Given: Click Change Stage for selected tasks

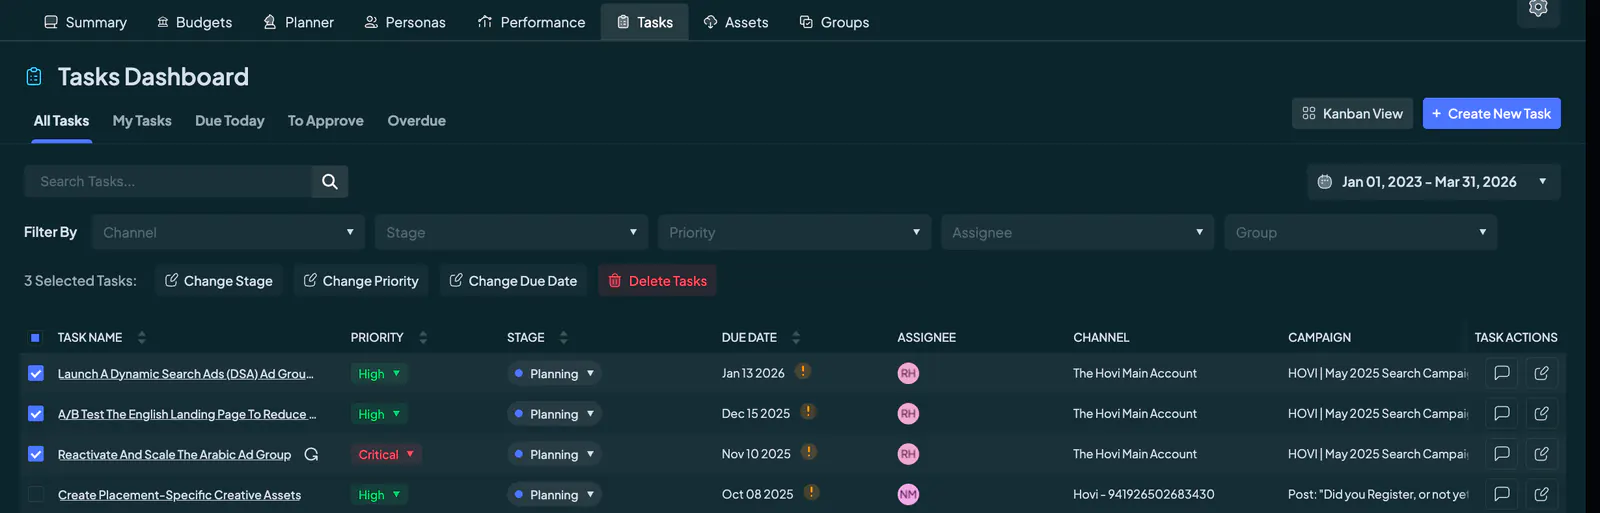Looking at the screenshot, I should pos(219,281).
